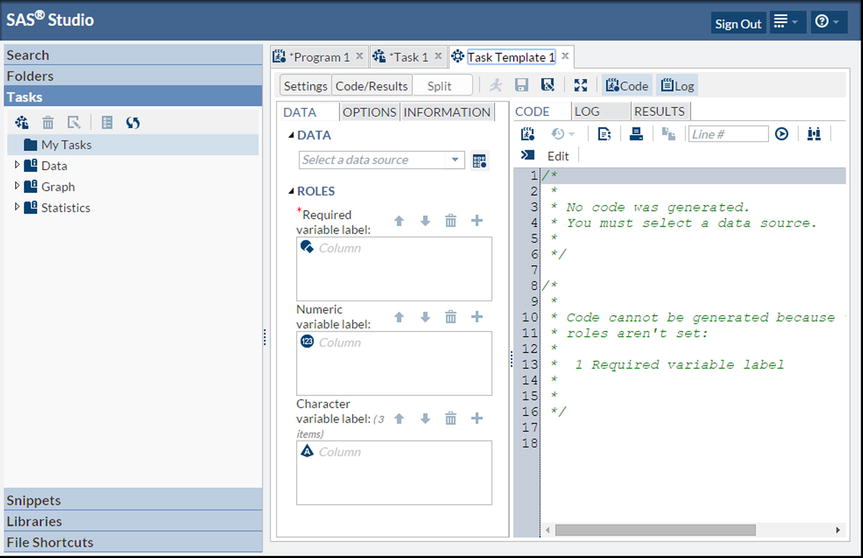
Task: Move down in Required variable label role
Action: (425, 221)
